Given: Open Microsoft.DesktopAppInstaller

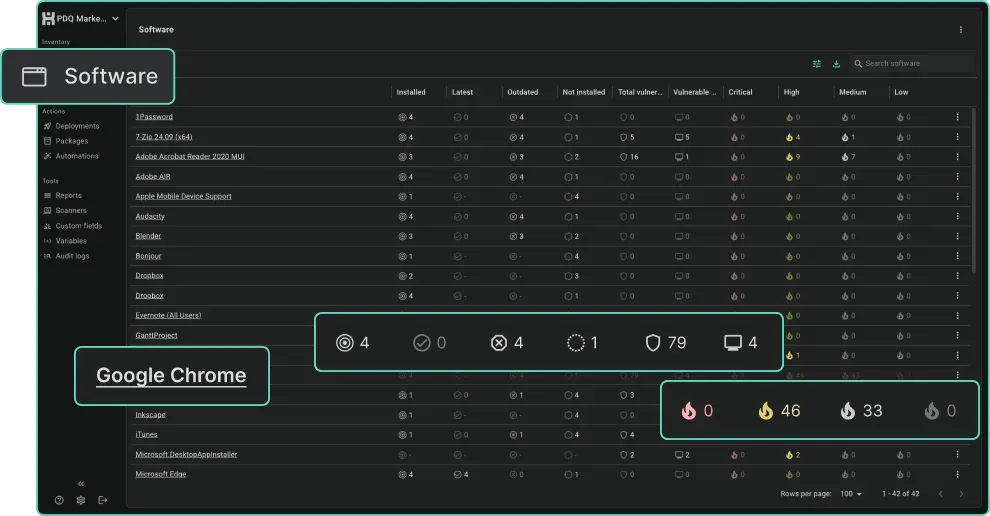Looking at the screenshot, I should pyautogui.click(x=186, y=455).
